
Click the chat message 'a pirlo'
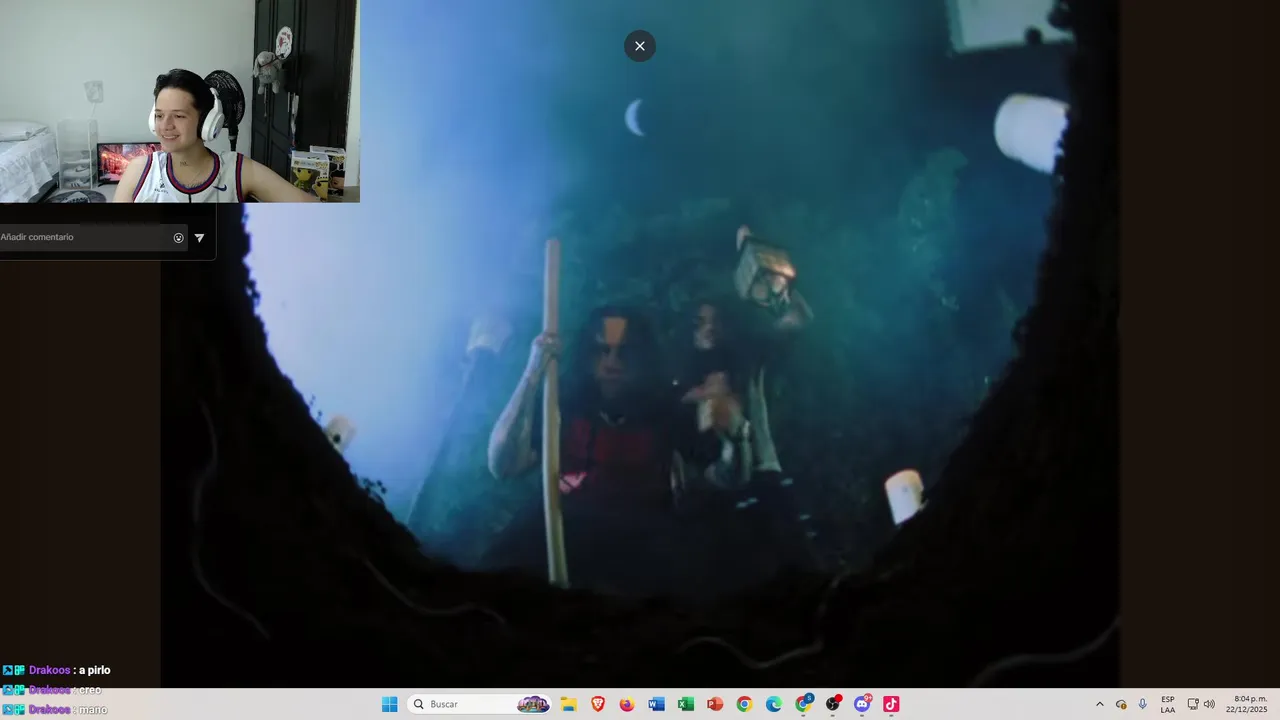point(94,670)
